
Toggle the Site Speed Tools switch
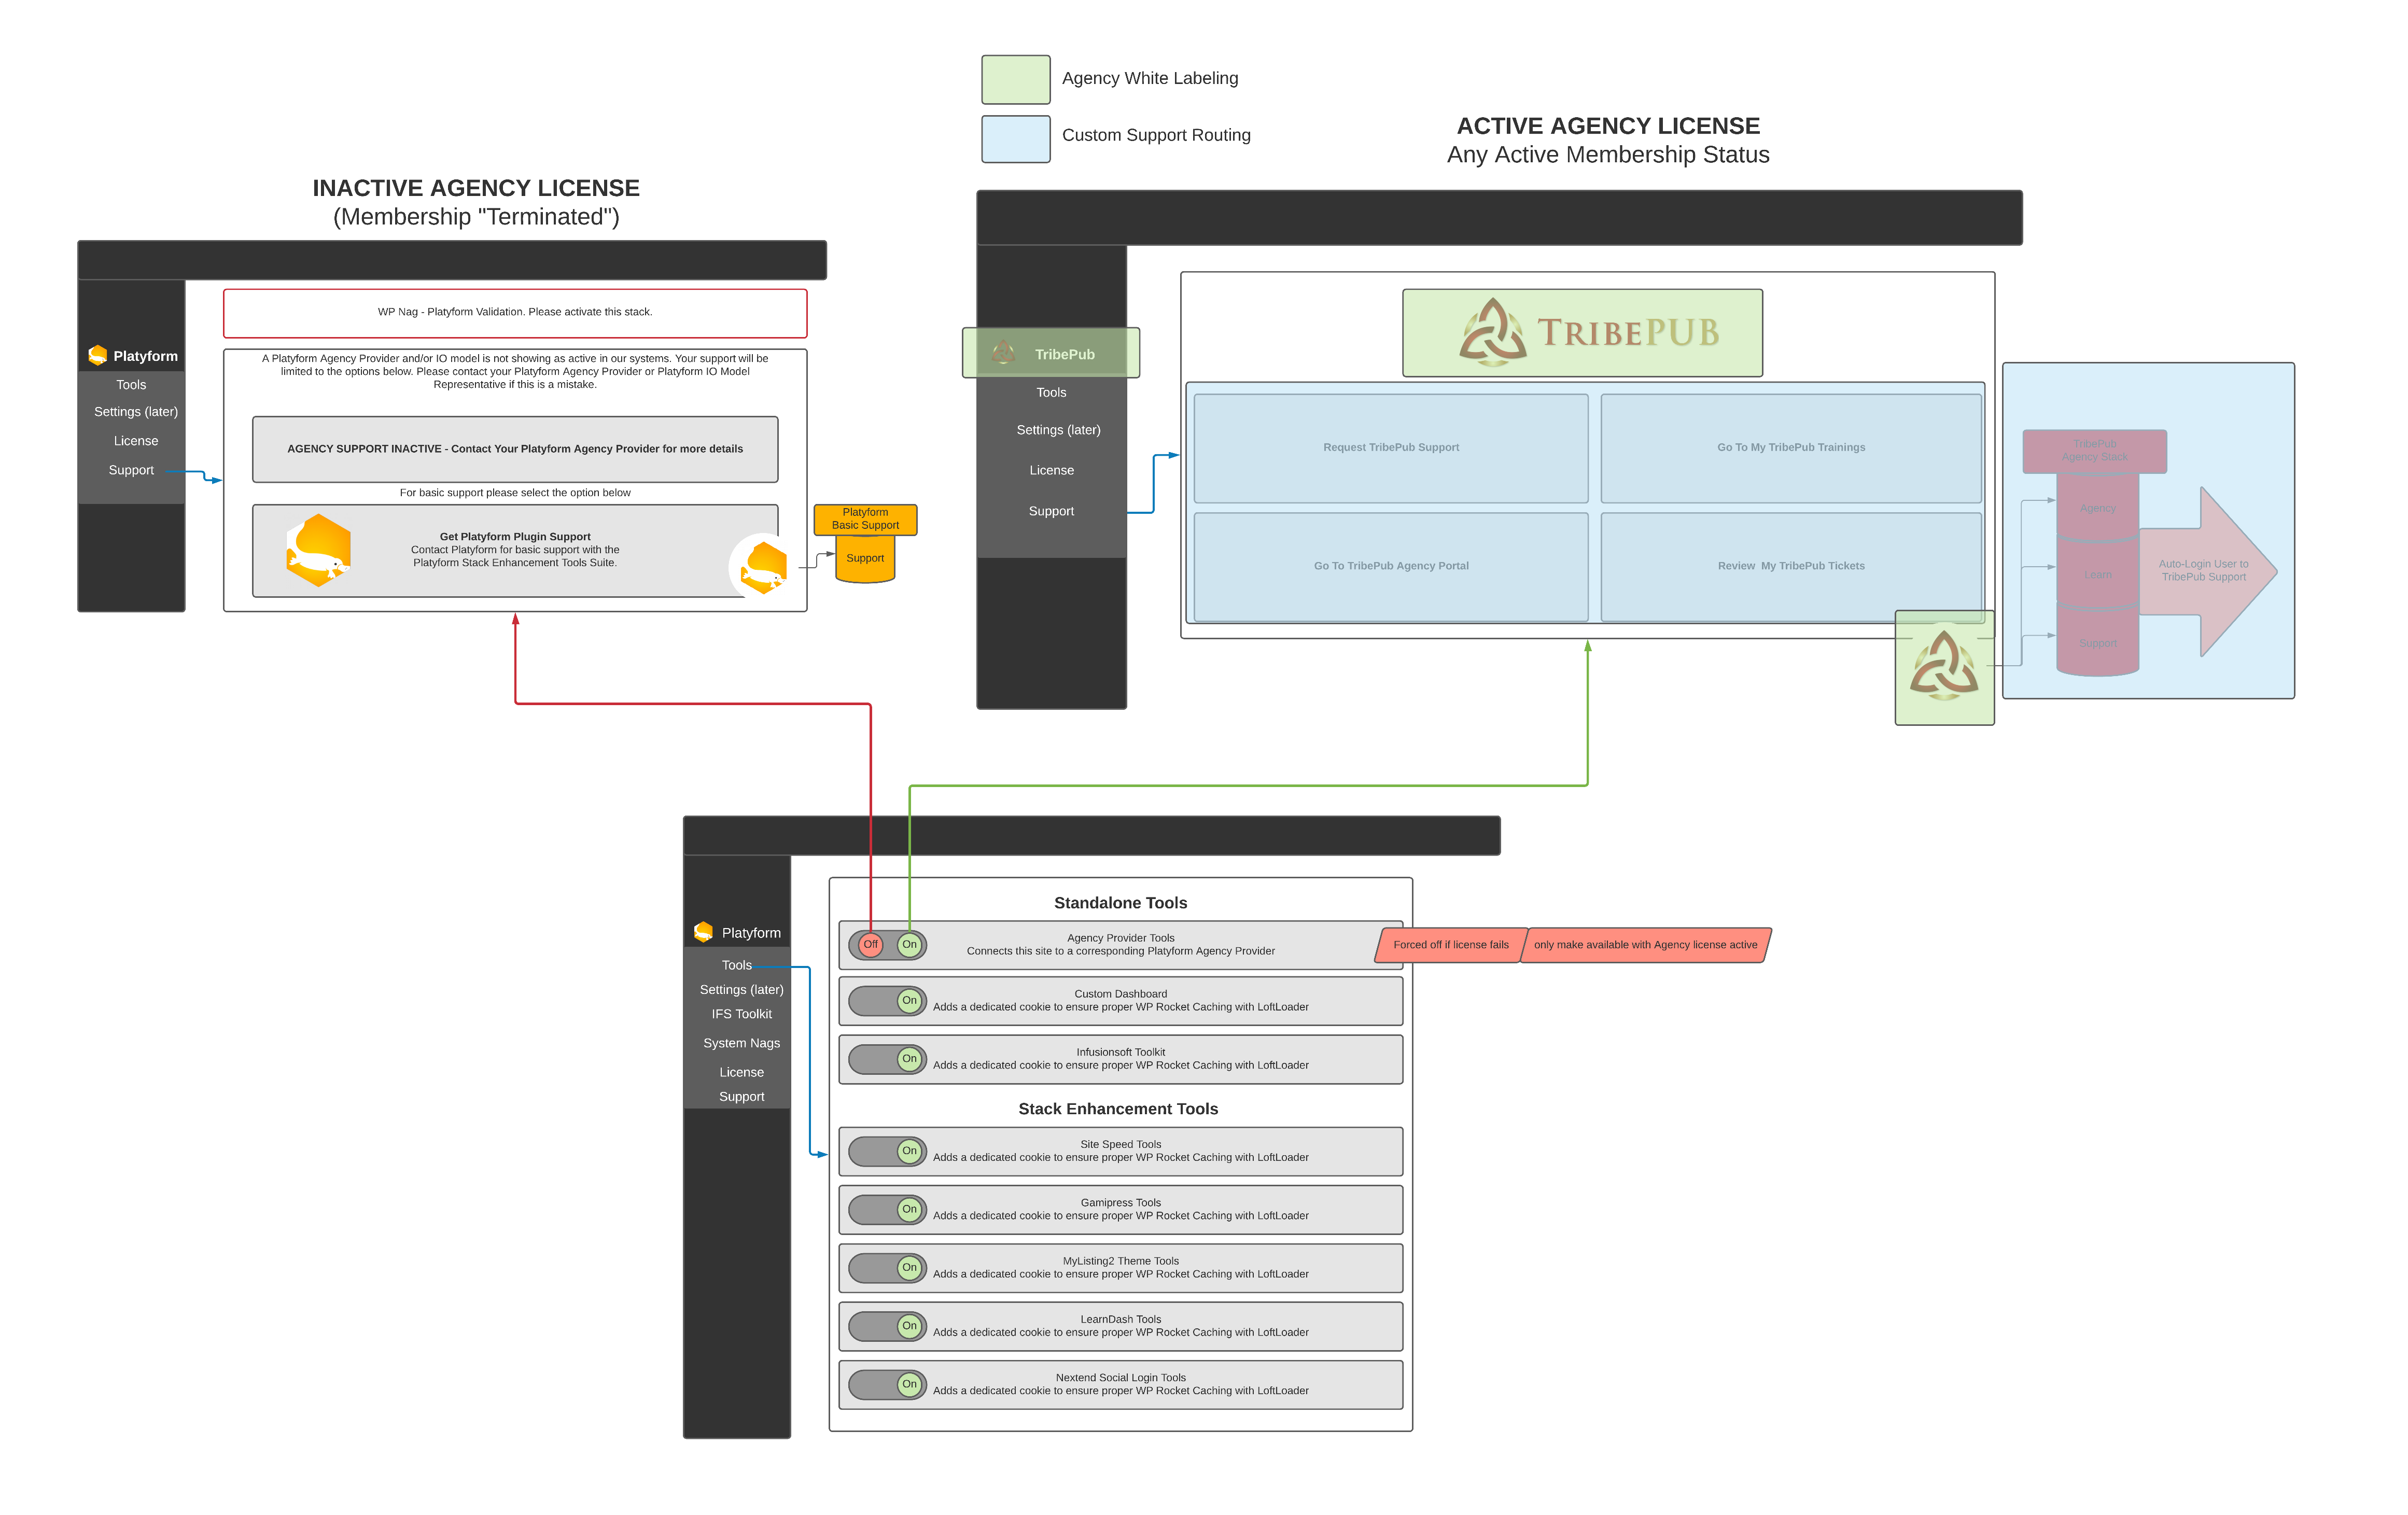888,1151
